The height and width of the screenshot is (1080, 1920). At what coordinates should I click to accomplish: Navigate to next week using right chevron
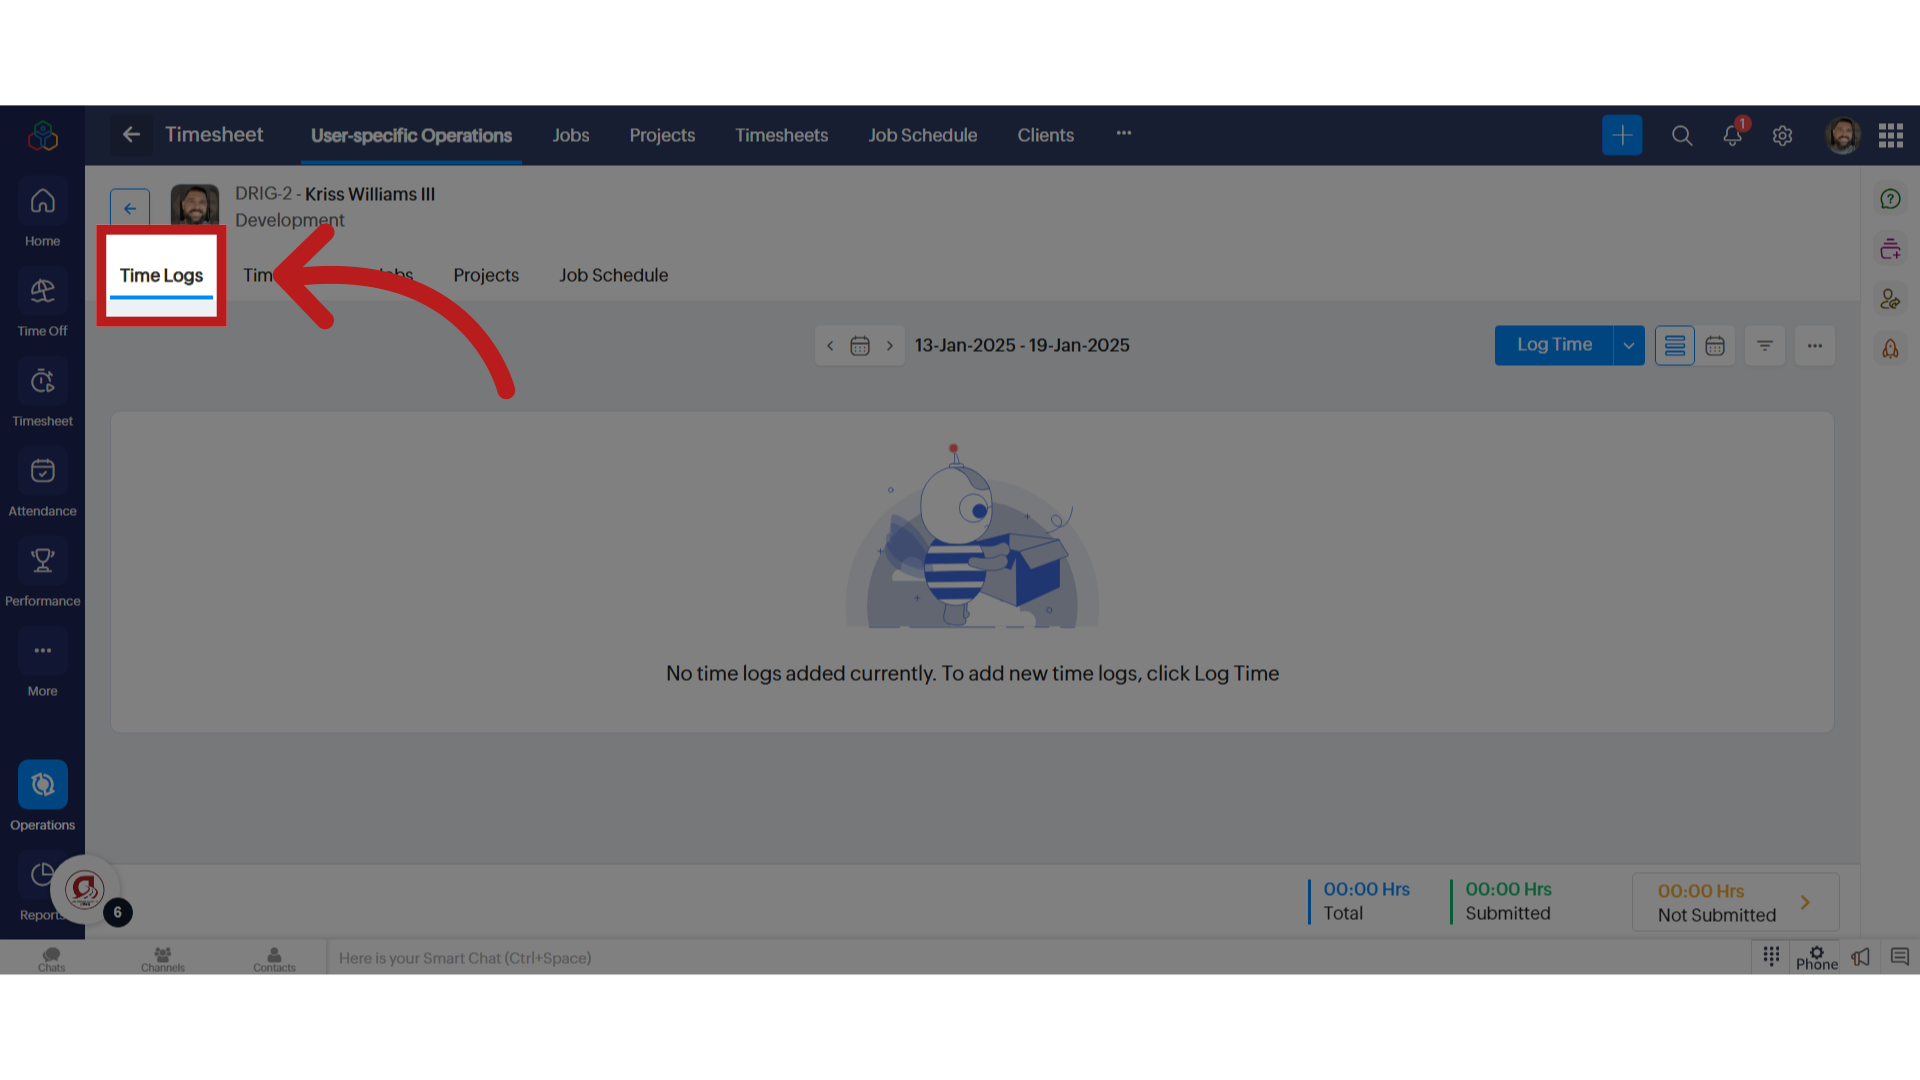pos(889,344)
